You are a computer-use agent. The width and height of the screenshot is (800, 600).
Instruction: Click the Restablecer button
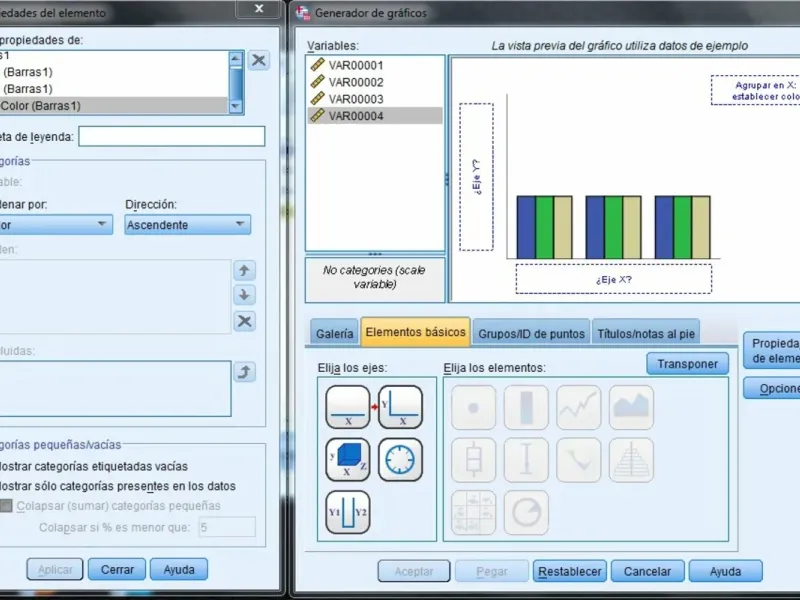[x=569, y=571]
